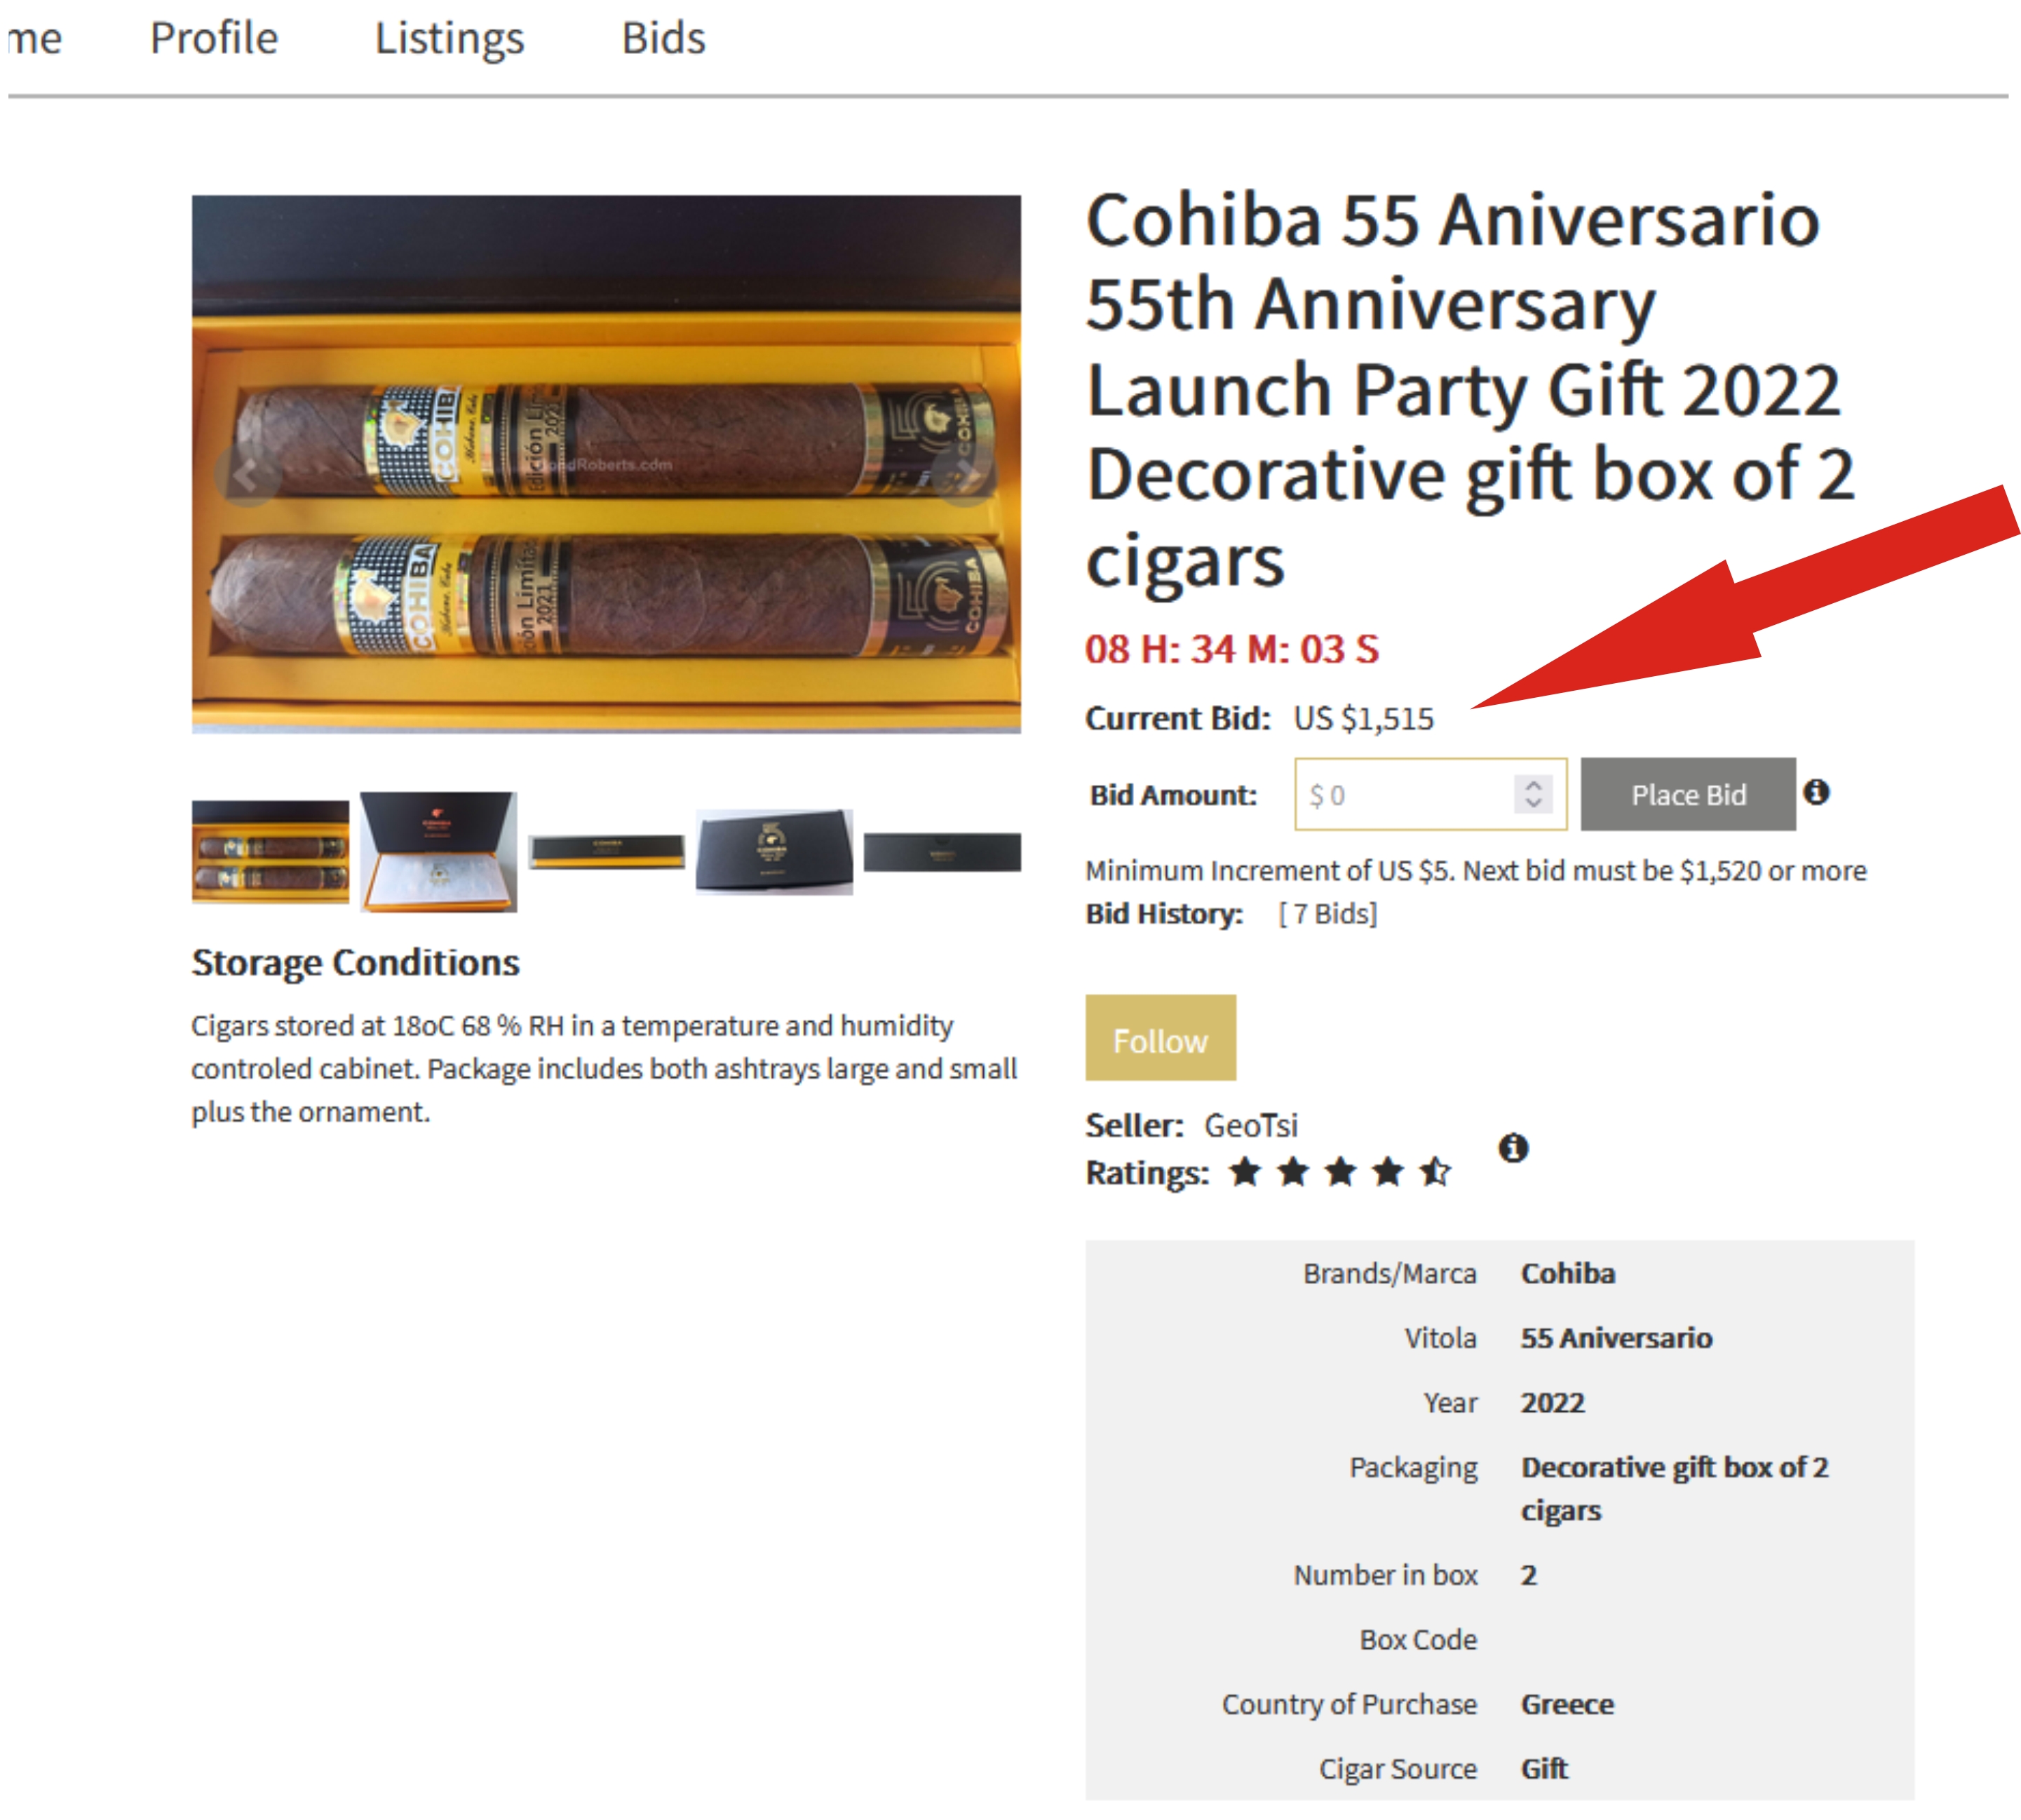Place Bid on the Cohiba auction
Viewport: 2021px width, 1820px height.
click(x=1688, y=794)
